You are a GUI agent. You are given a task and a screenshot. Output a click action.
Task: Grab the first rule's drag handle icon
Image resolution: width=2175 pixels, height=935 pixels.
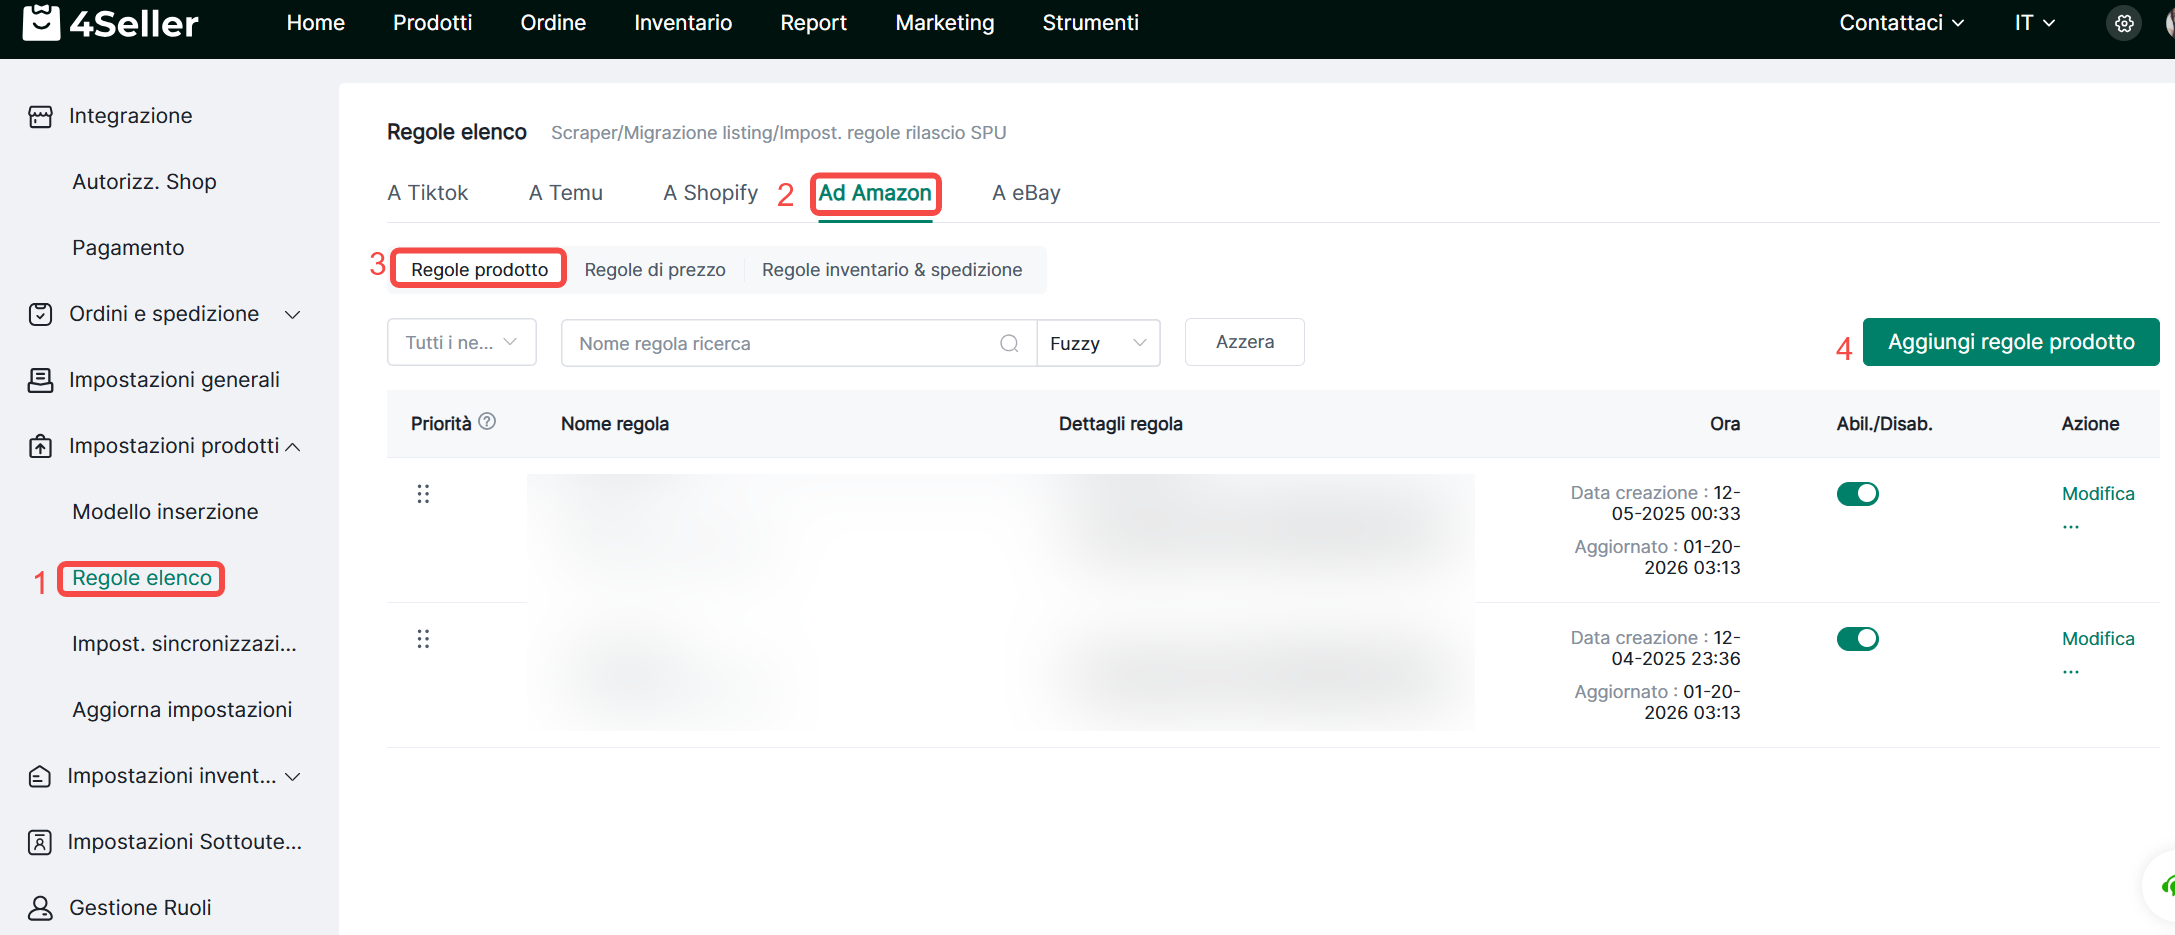tap(423, 494)
